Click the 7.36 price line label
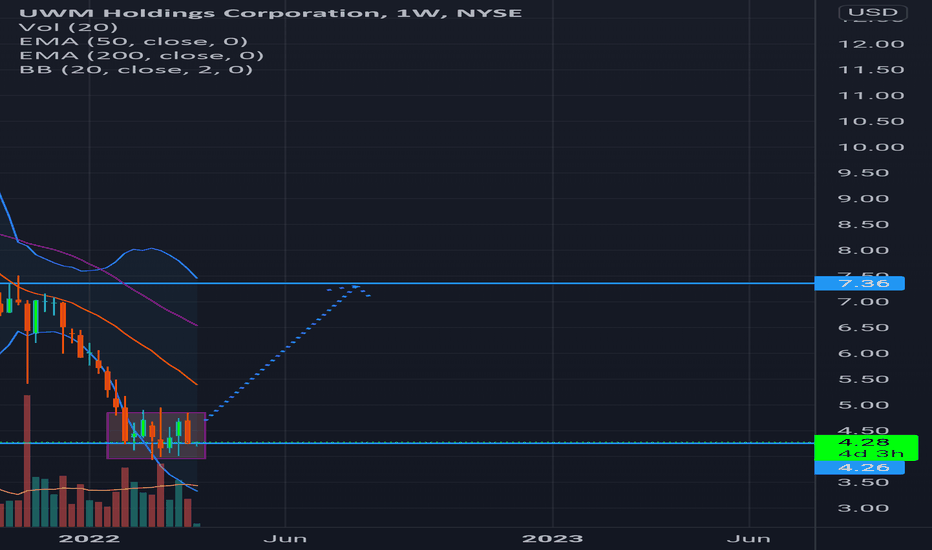The width and height of the screenshot is (932, 550). 859,284
